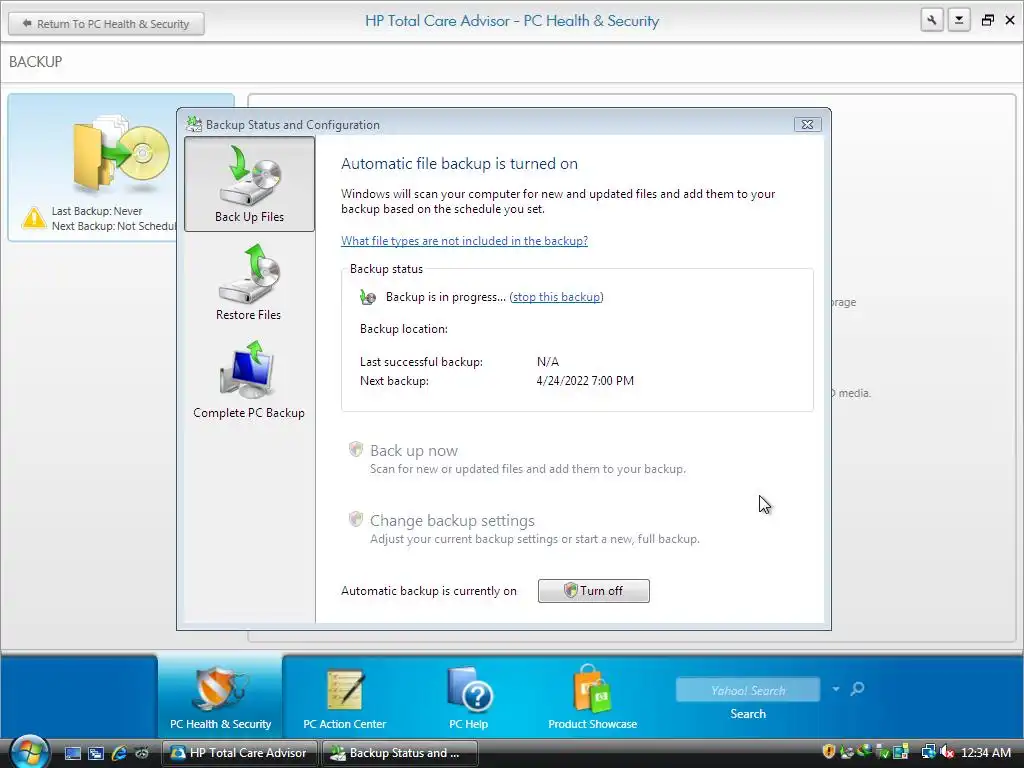Click the taskbar clock showing 12:34 AM

tap(985, 752)
